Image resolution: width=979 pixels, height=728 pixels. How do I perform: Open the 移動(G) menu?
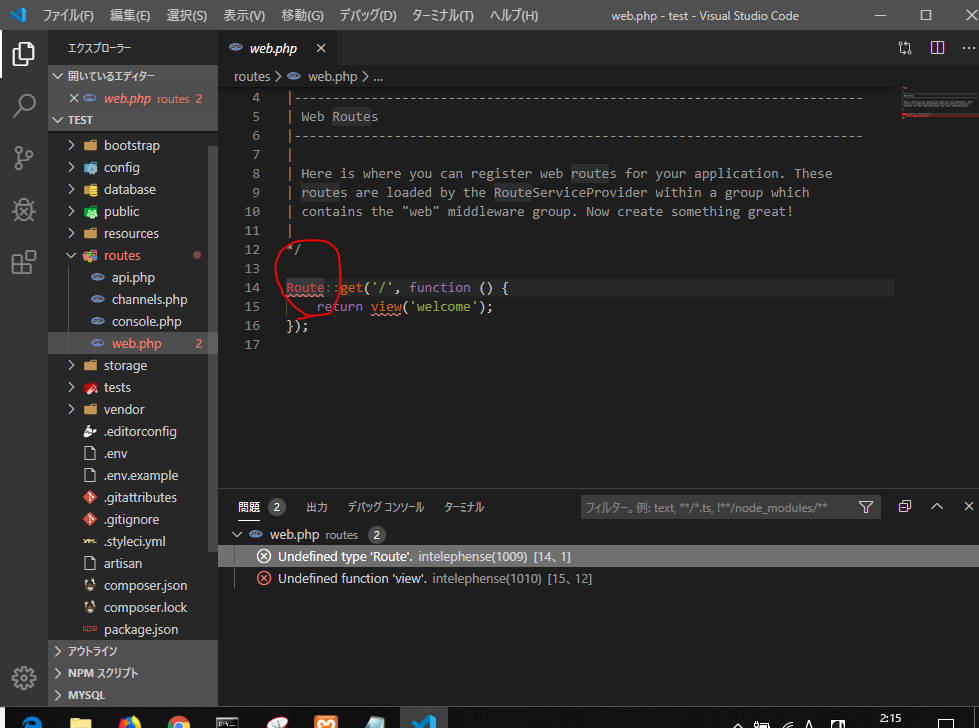pyautogui.click(x=302, y=15)
